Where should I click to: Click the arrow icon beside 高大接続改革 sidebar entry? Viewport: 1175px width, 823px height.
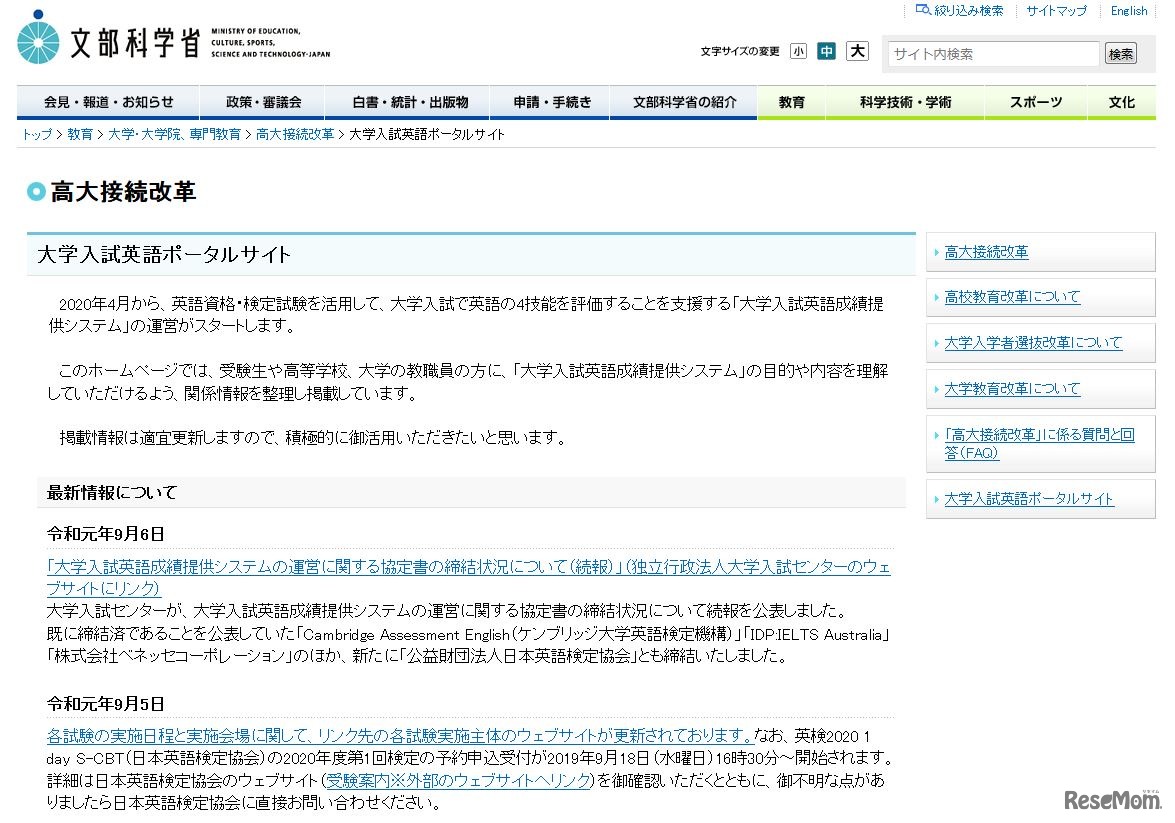coord(935,252)
